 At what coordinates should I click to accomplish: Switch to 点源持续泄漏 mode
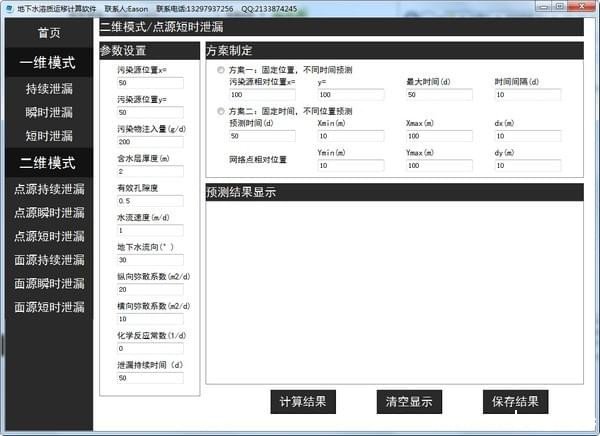click(49, 187)
